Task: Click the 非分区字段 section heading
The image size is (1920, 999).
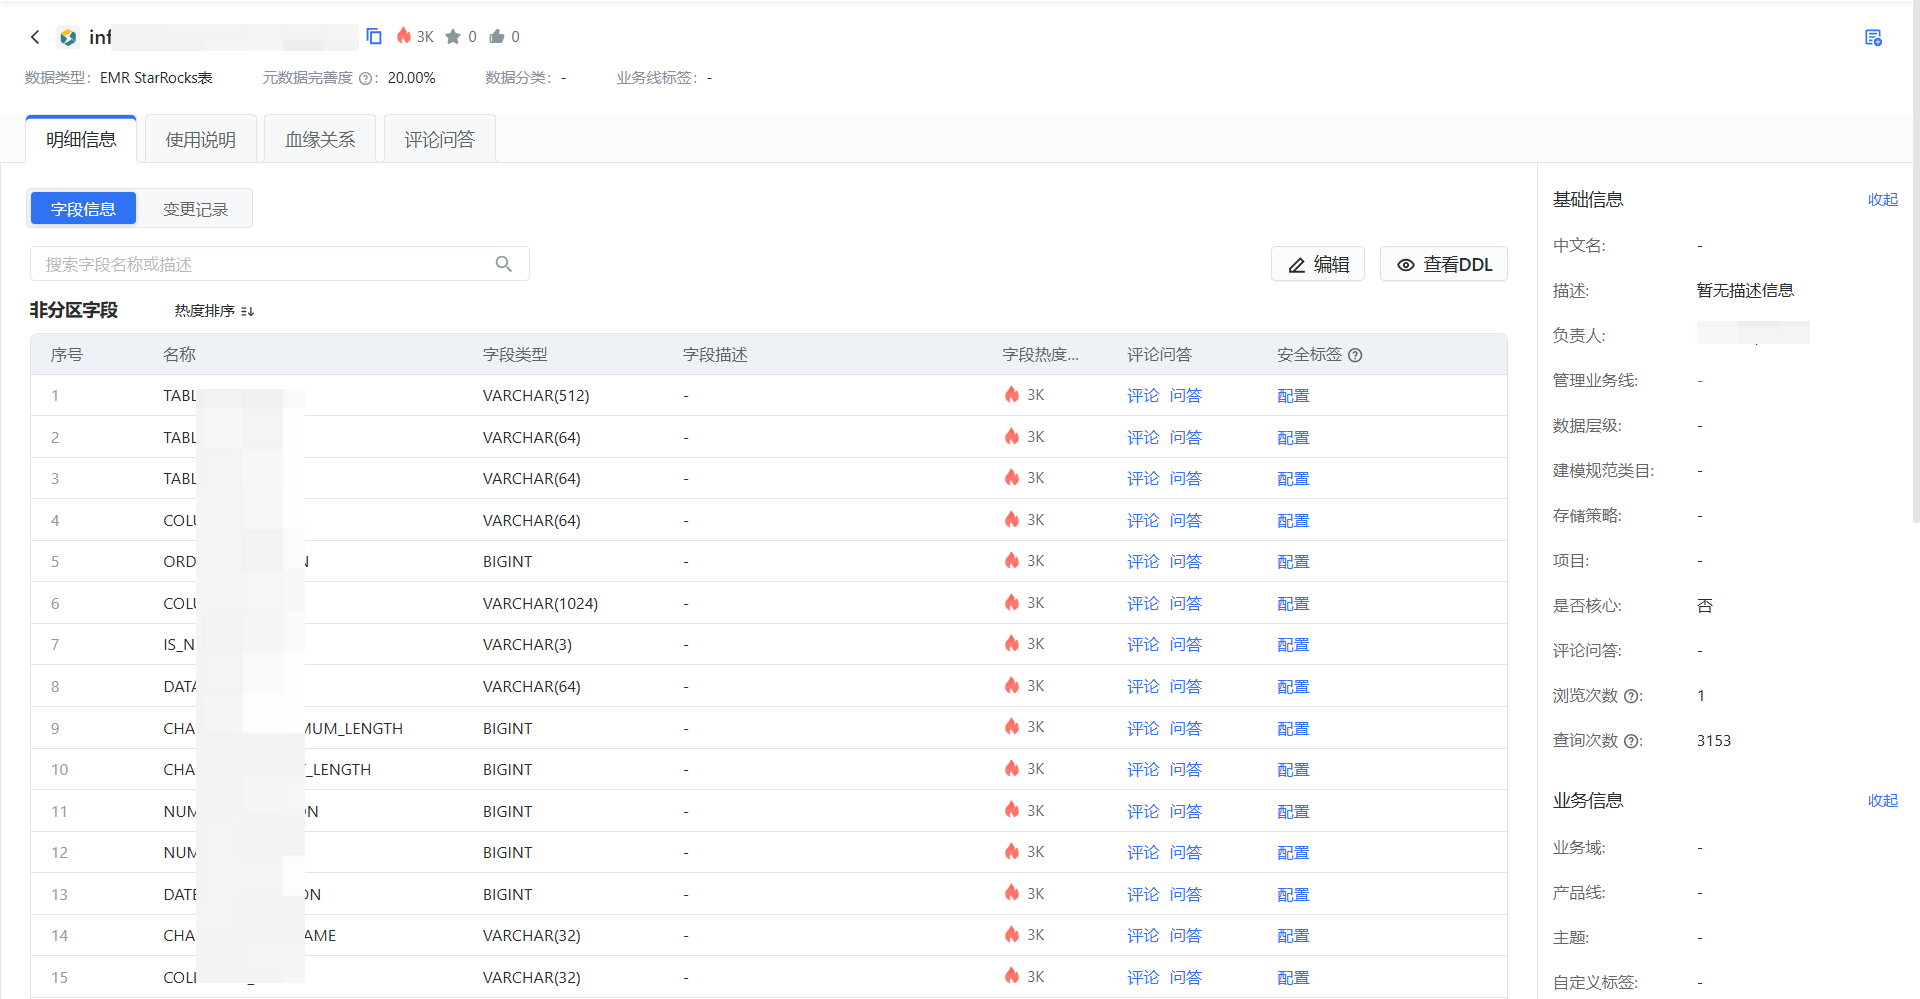Action: tap(74, 310)
